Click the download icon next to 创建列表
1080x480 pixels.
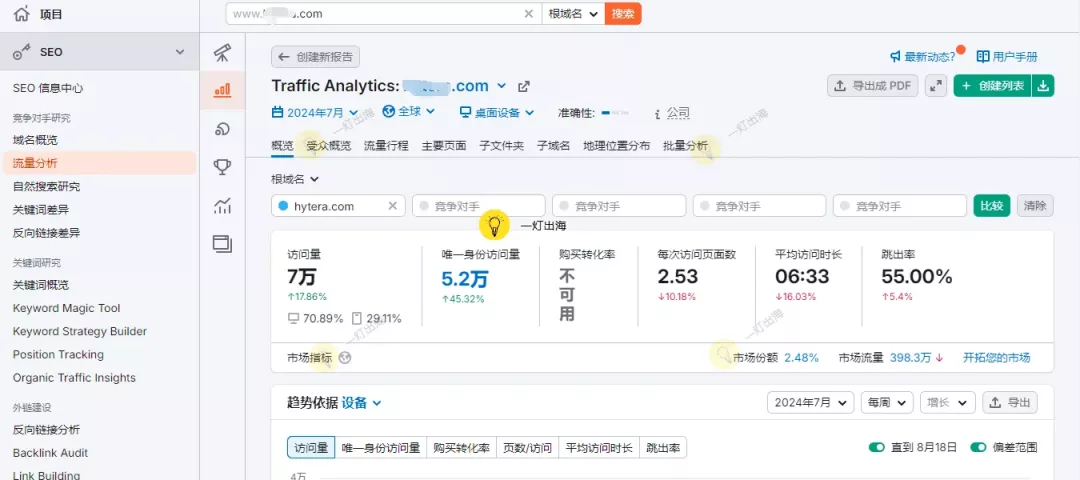[1043, 86]
